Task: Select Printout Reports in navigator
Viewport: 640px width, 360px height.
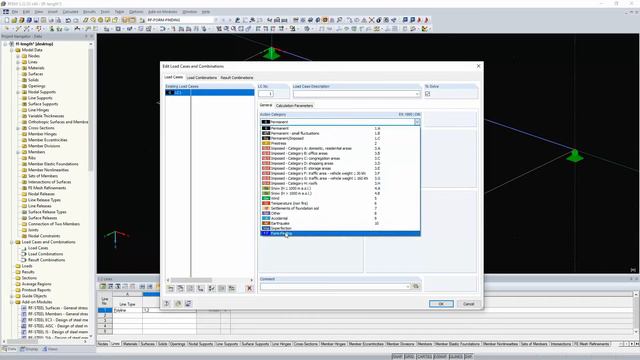Action: point(36,290)
